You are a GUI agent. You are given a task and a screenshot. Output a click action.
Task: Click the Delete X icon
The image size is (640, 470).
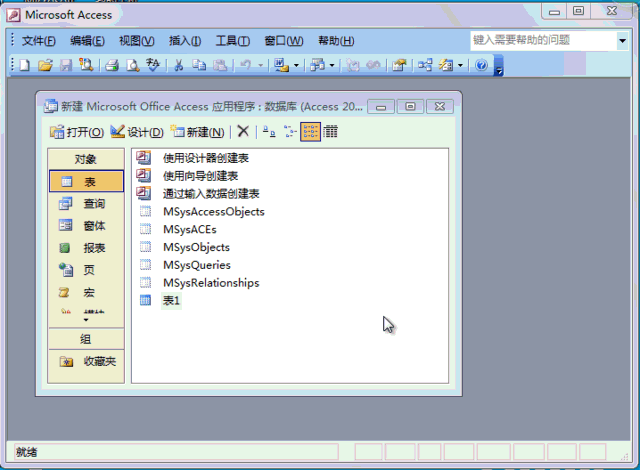pyautogui.click(x=243, y=131)
